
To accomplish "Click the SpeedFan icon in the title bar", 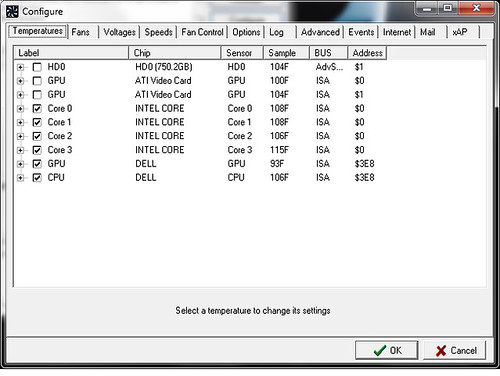I will click(x=12, y=11).
